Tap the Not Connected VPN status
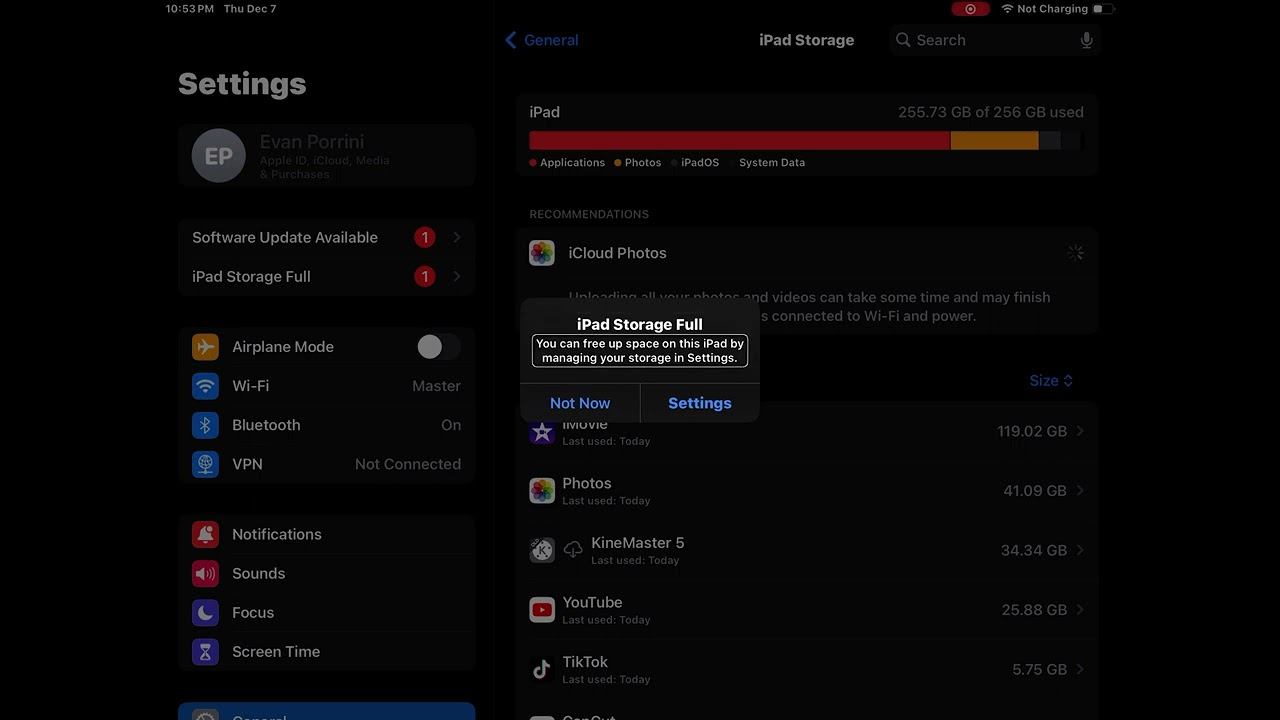Viewport: 1280px width, 720px height. (408, 464)
